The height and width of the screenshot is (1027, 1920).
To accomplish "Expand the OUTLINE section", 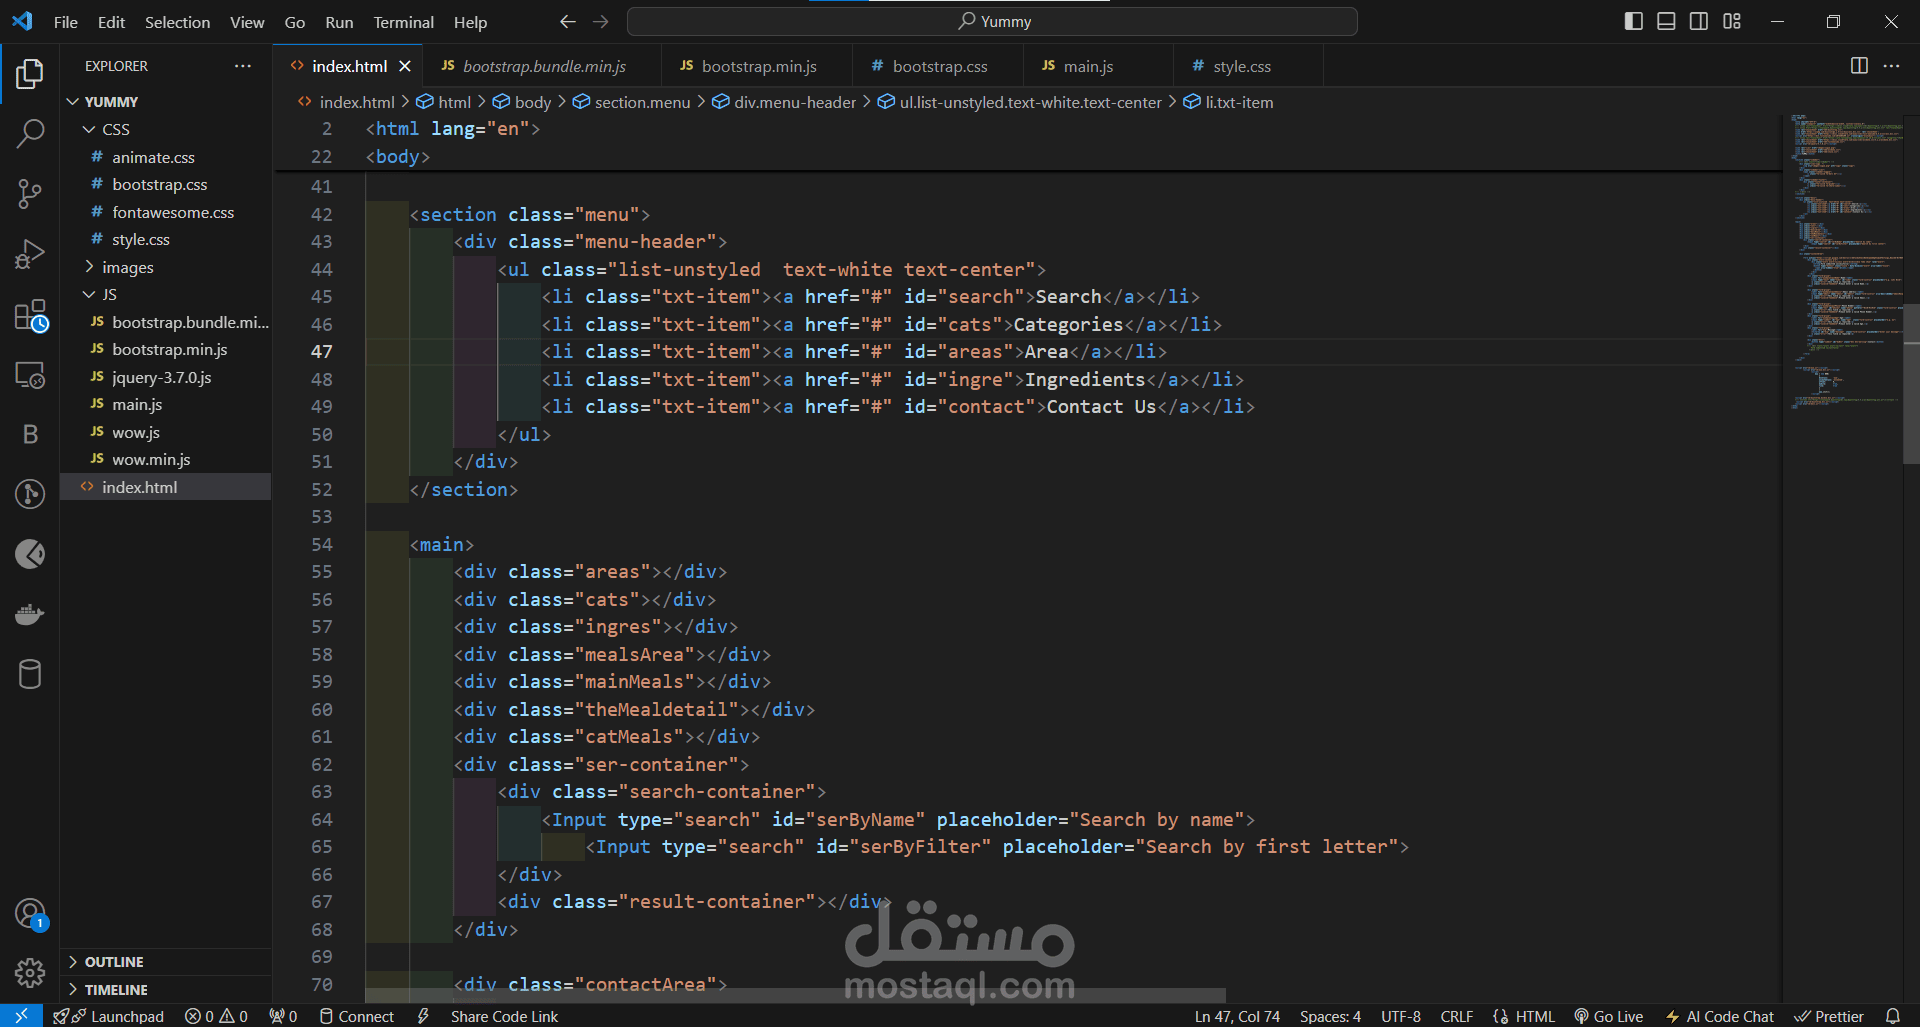I will 166,962.
